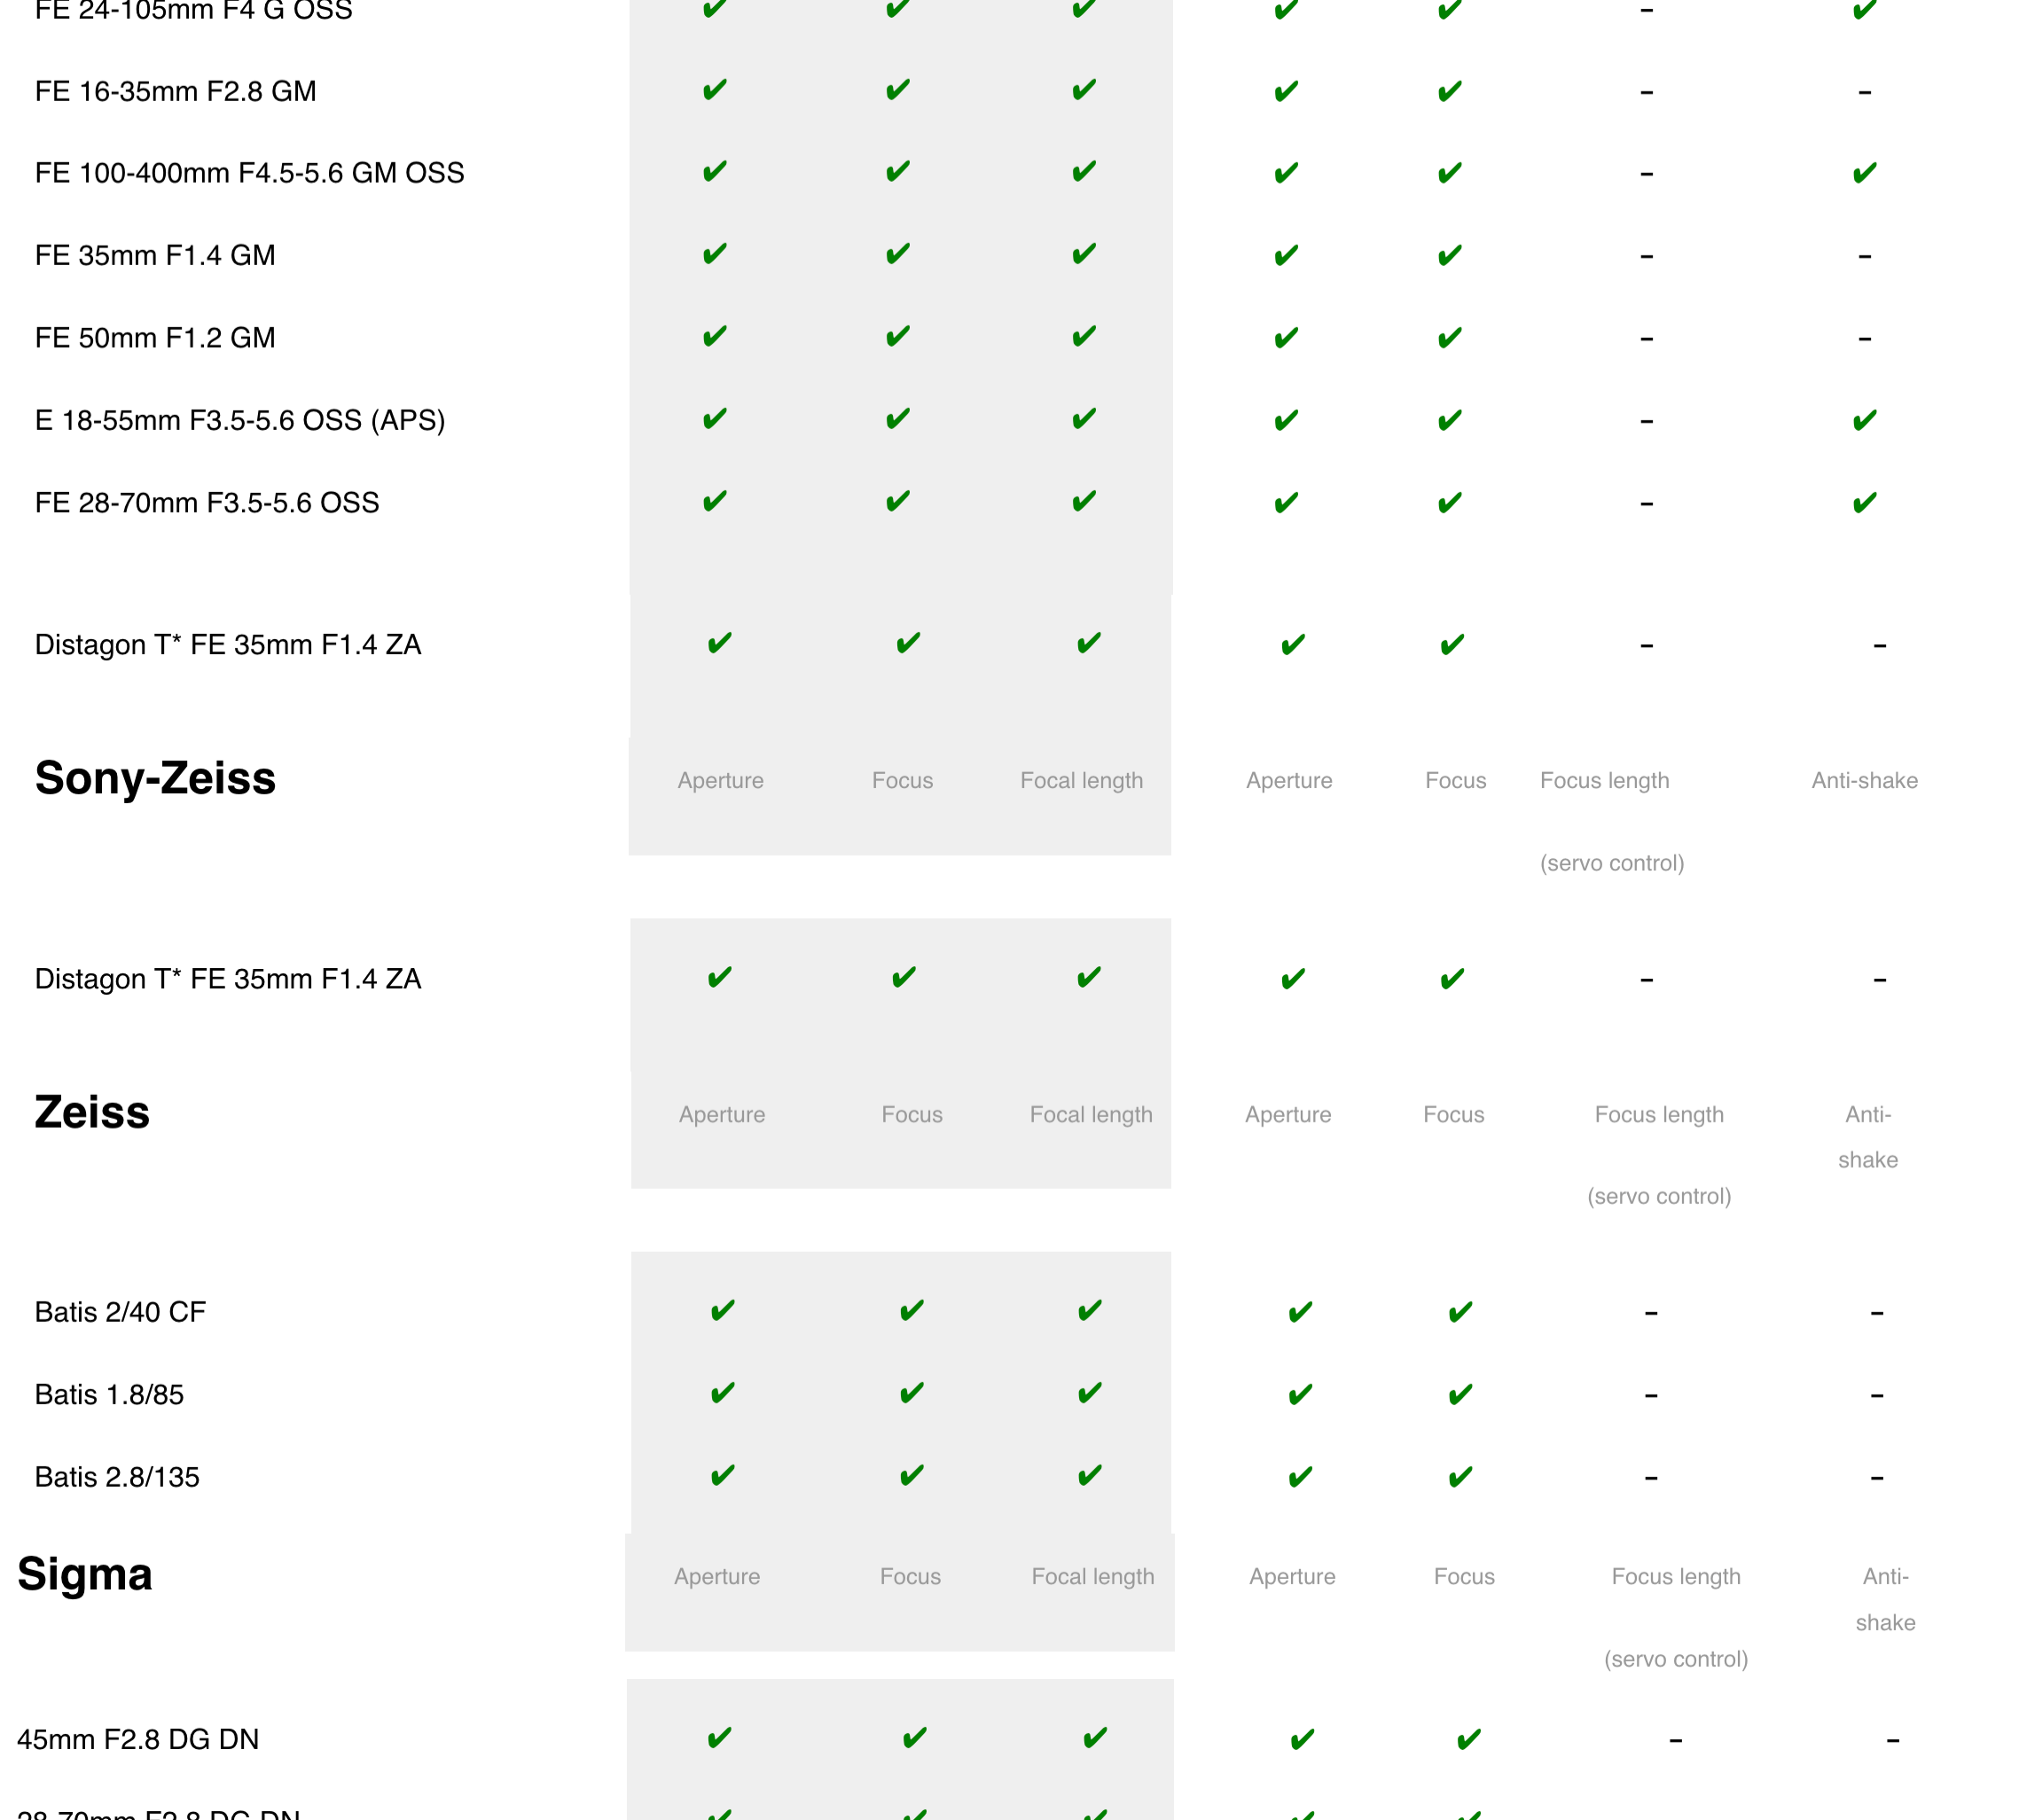The height and width of the screenshot is (1820, 2019).
Task: Select the 45mm F2.8 DG DN lens name
Action: 138,1739
